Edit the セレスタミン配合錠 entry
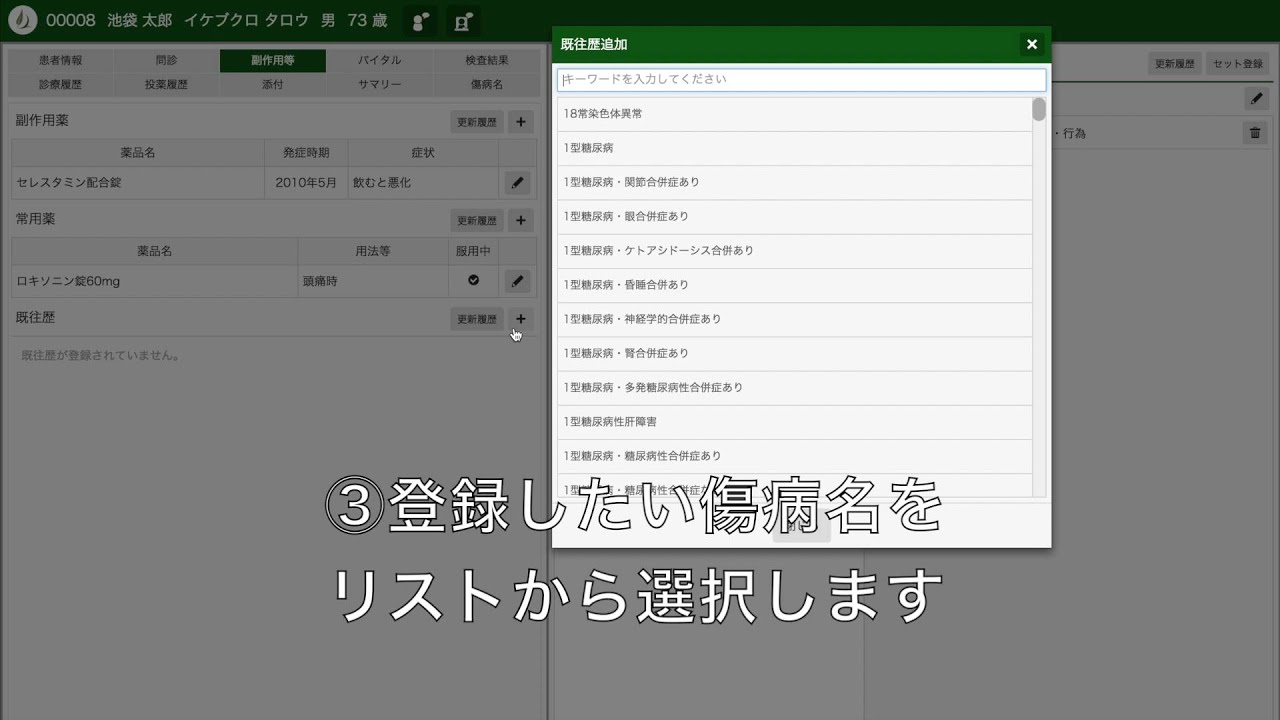 coord(517,183)
